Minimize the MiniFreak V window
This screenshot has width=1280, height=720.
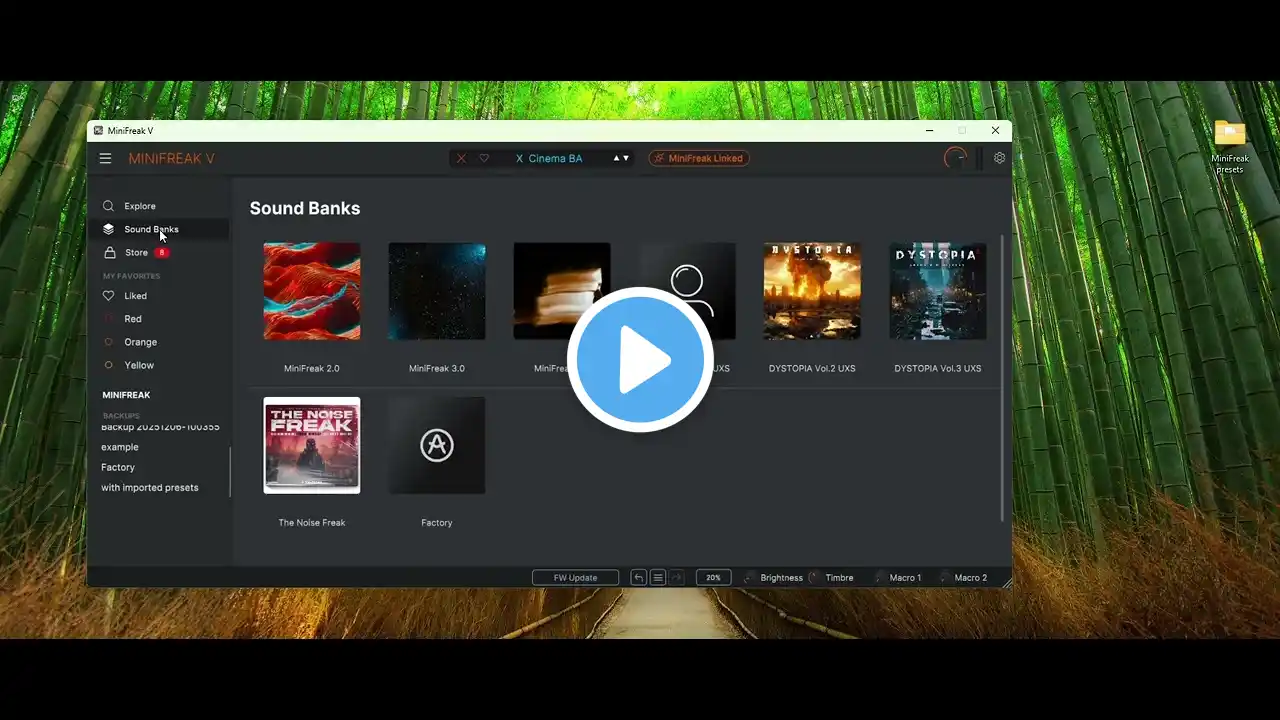930,131
